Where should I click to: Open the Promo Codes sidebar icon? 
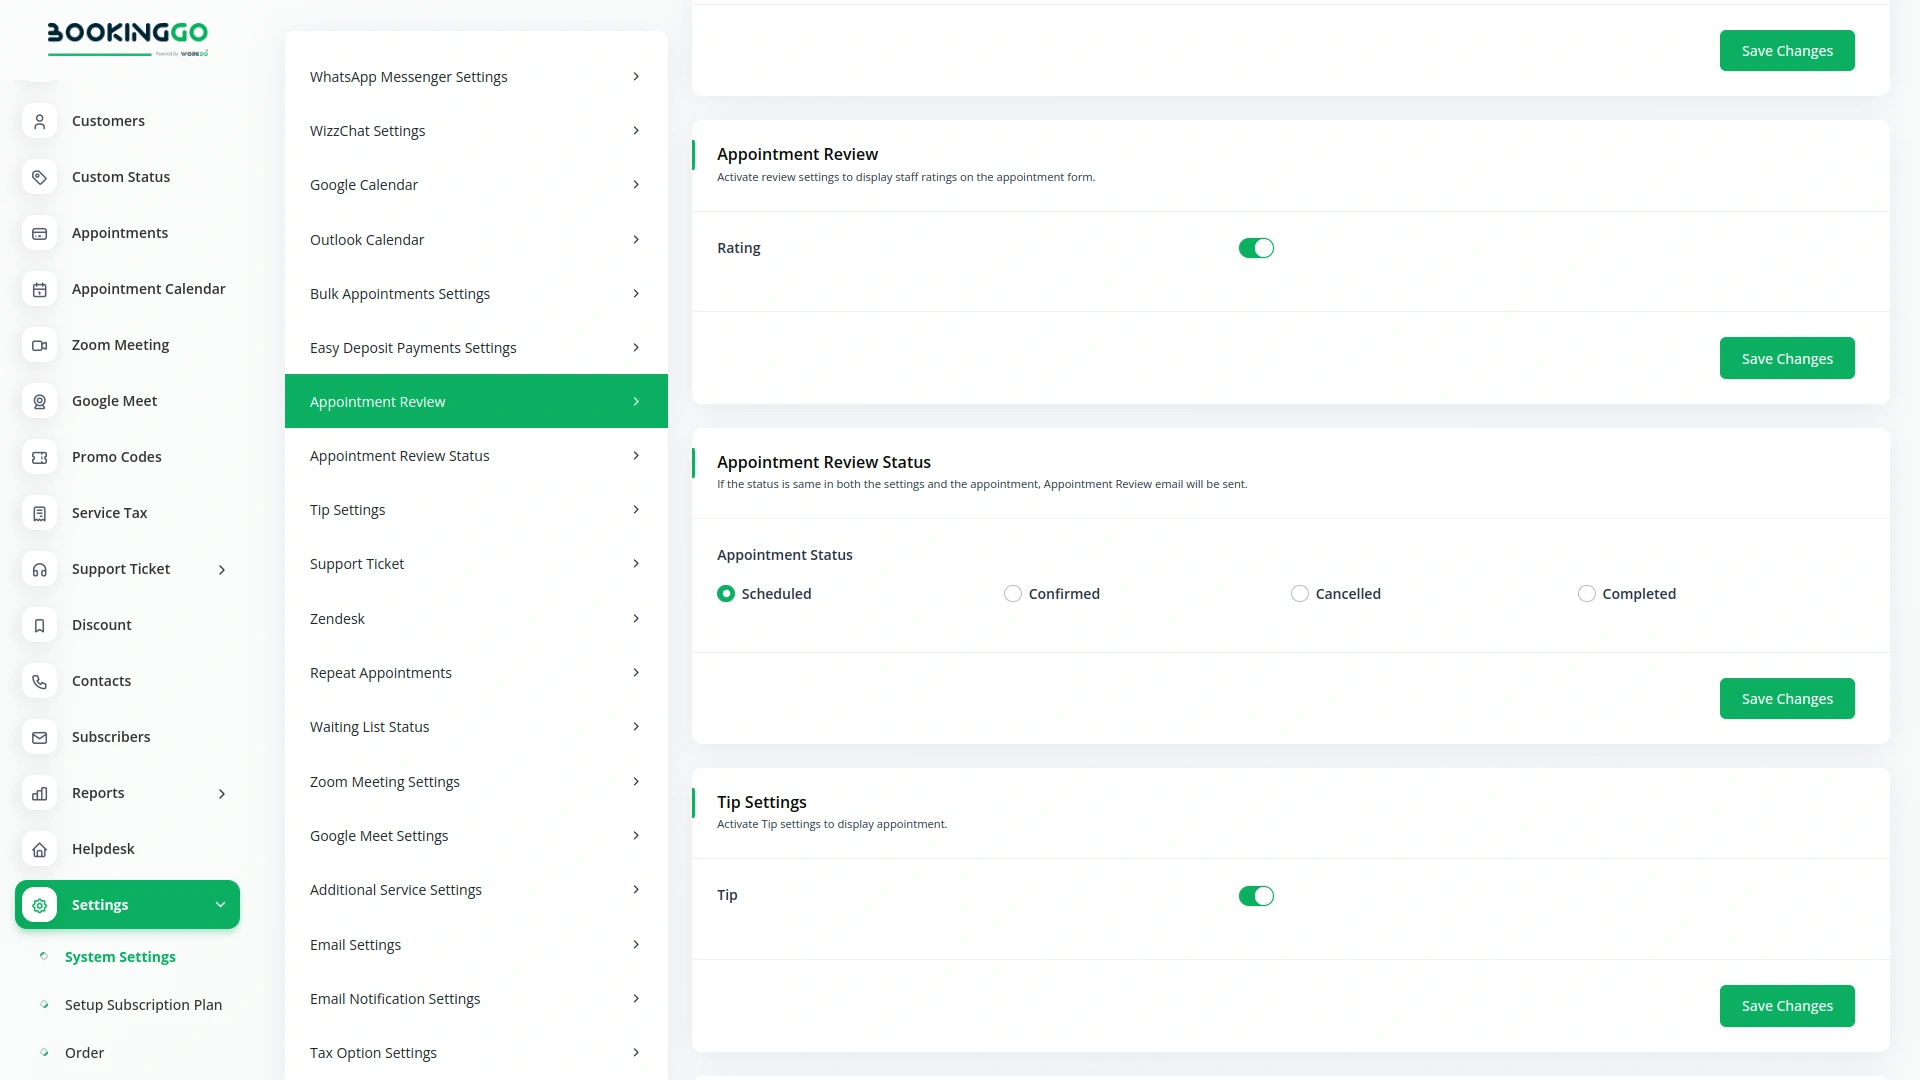(39, 457)
